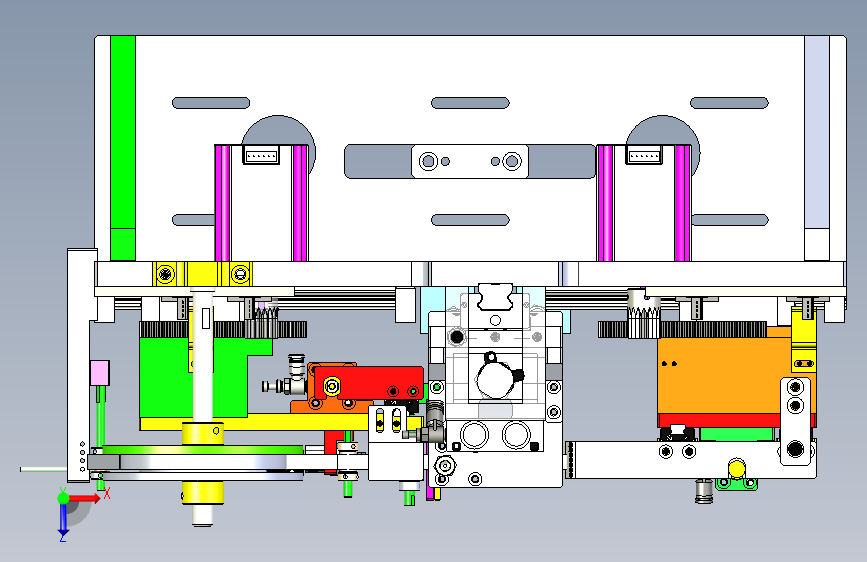Click the green Y axis origin dot of the triad
The image size is (867, 562).
click(63, 498)
